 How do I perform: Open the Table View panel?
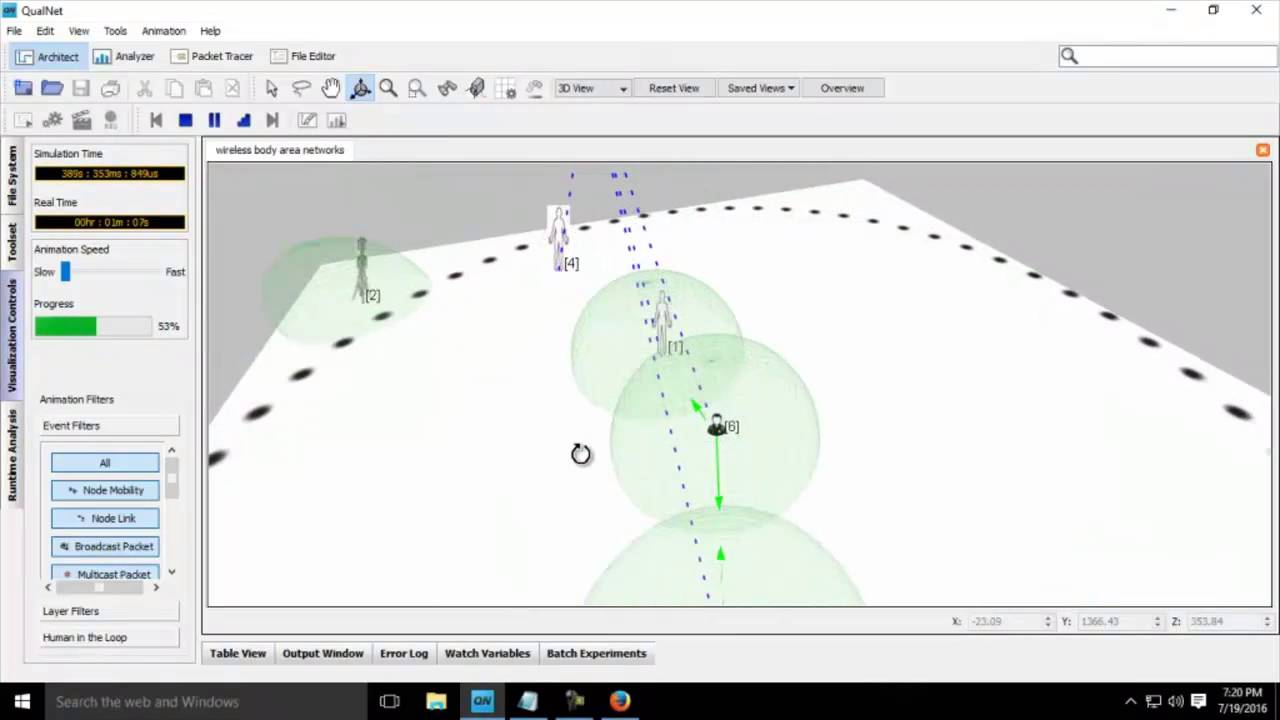point(238,653)
